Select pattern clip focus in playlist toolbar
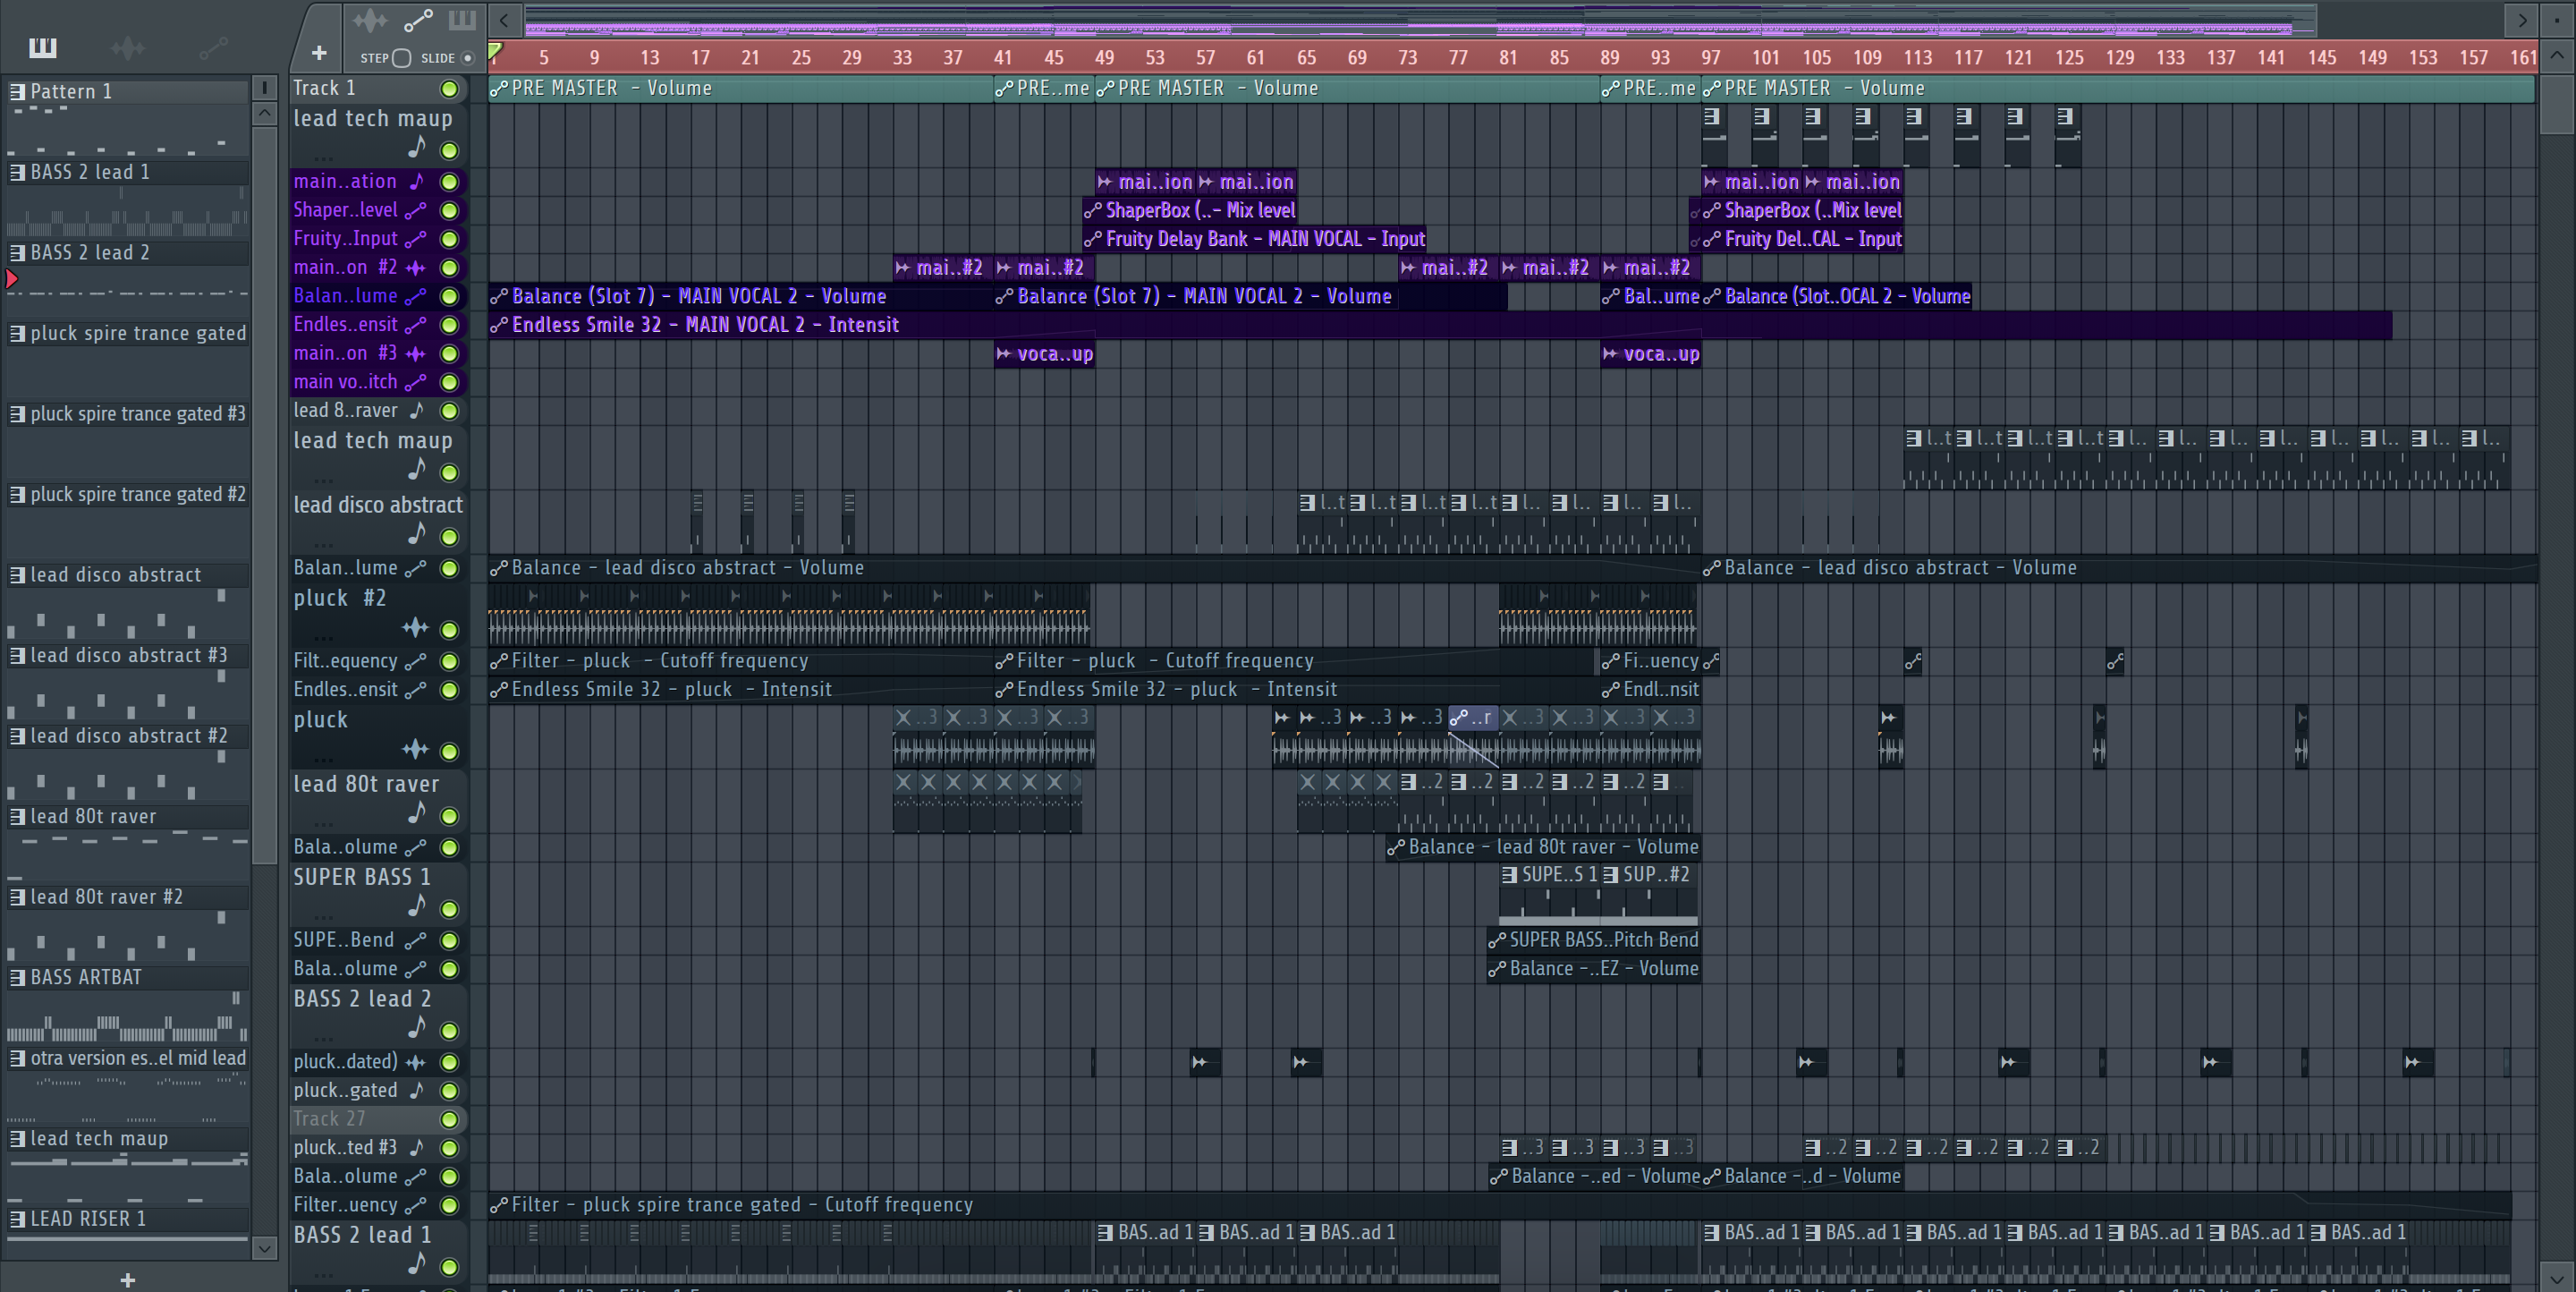The image size is (2576, 1292). point(462,19)
